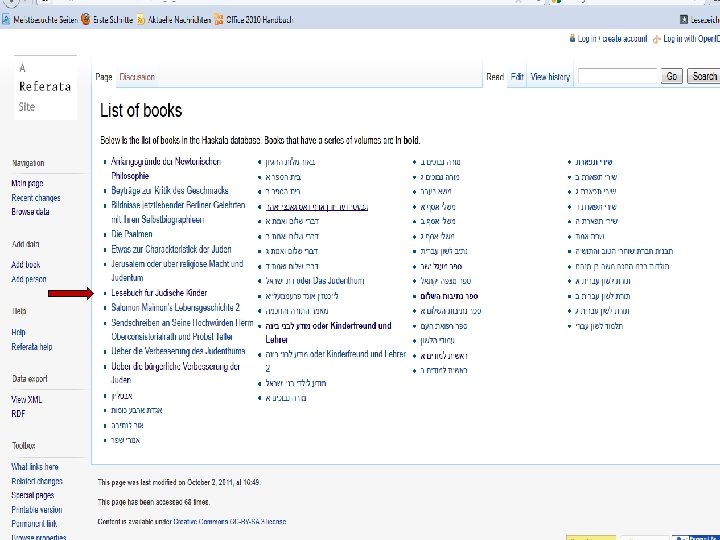Open Anfangsgründe der Newtonischen Philosophie book
Image resolution: width=720 pixels, height=540 pixels.
coord(166,169)
